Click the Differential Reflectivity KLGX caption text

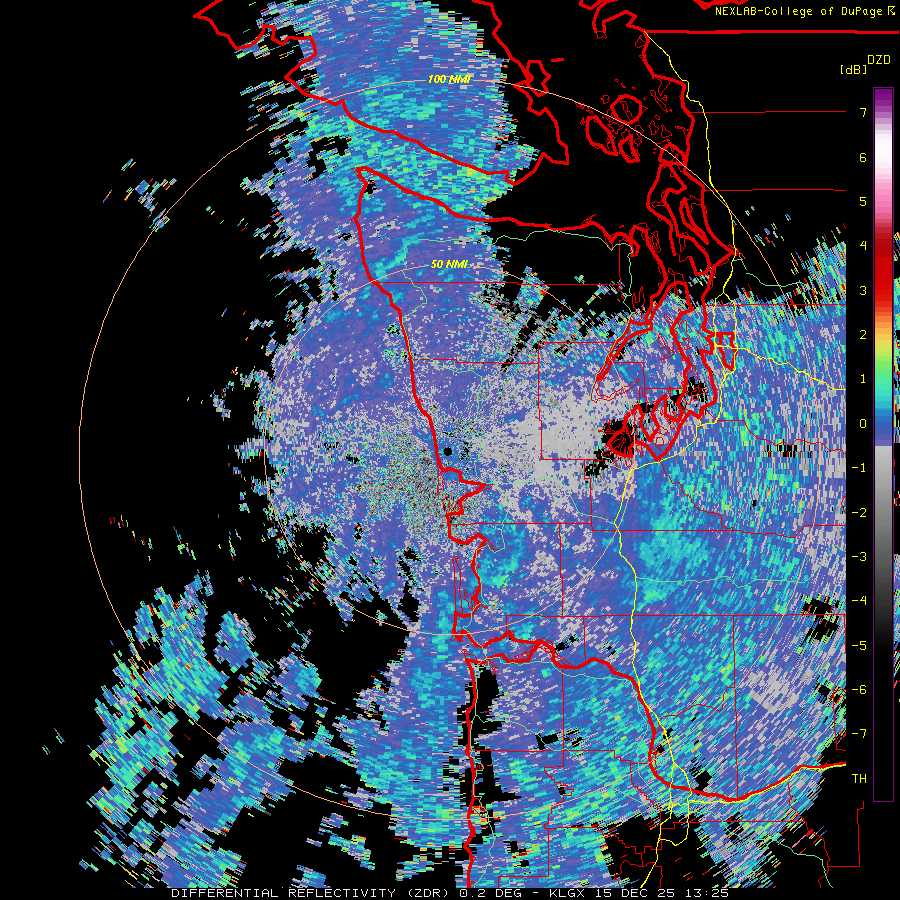click(x=450, y=893)
